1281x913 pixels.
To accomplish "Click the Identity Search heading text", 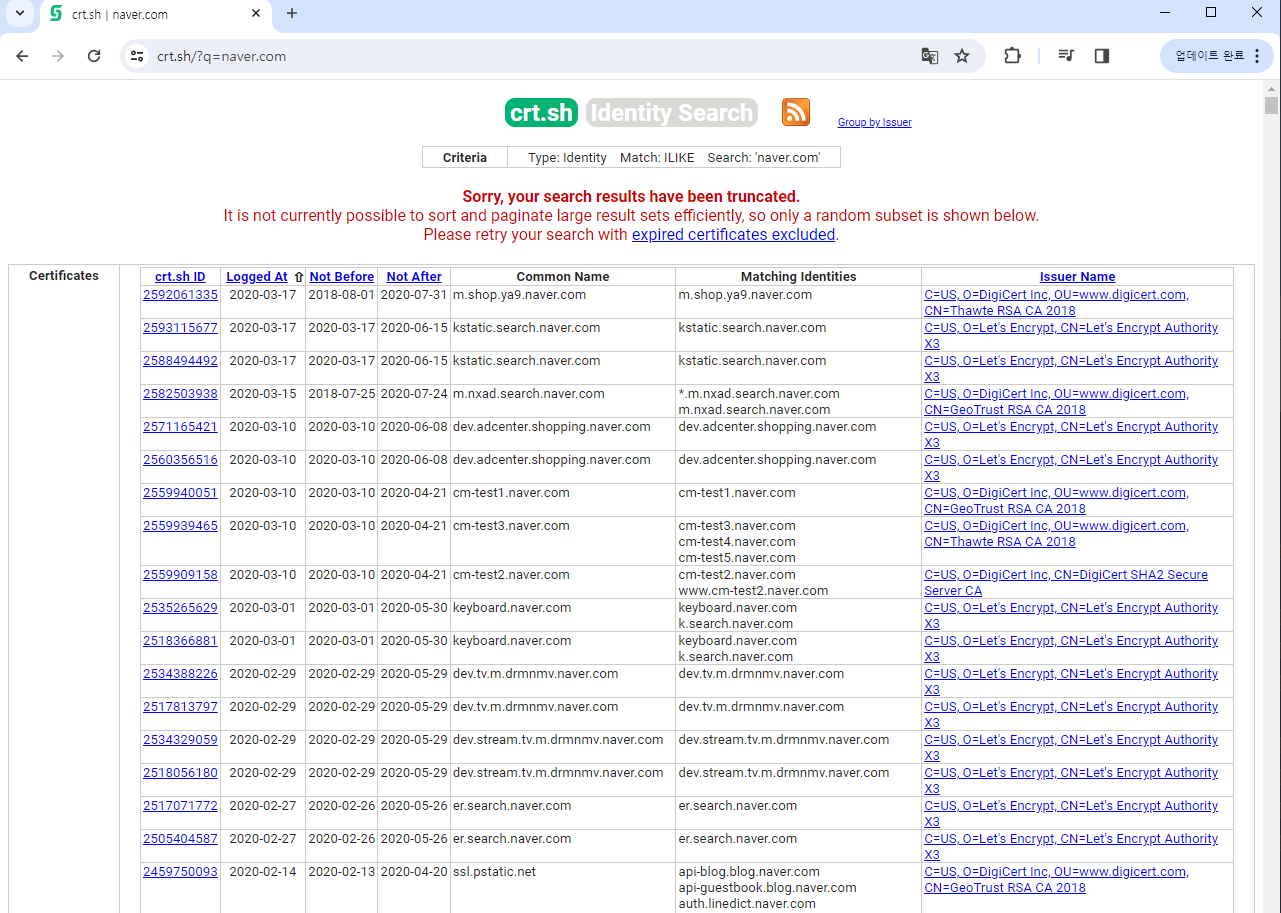I will (x=672, y=113).
